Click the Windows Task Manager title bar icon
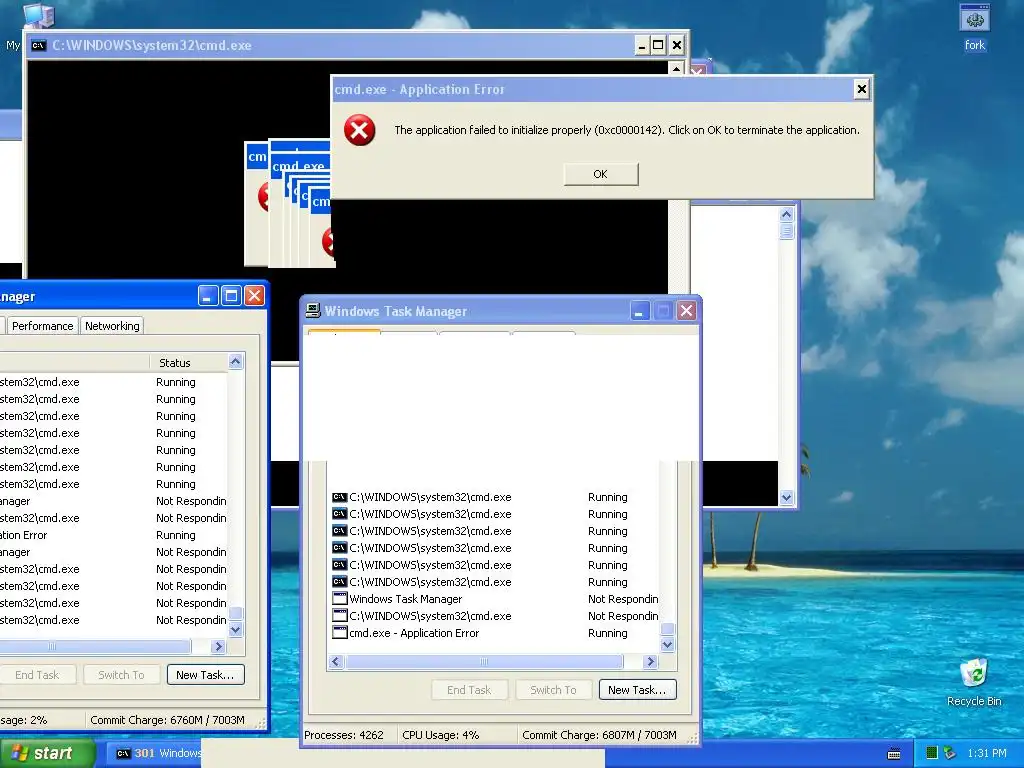 pos(313,310)
